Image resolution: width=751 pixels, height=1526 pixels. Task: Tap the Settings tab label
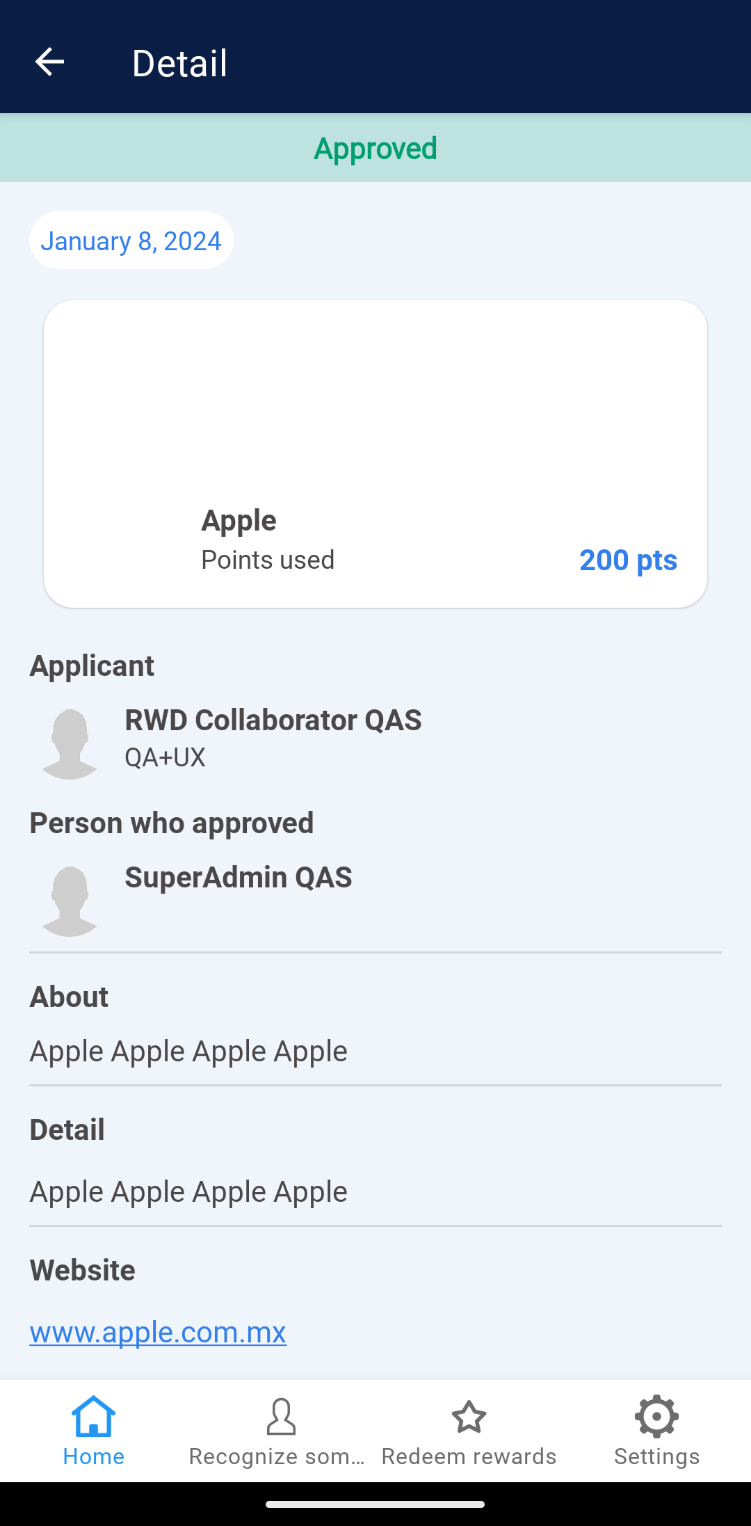coord(656,1456)
